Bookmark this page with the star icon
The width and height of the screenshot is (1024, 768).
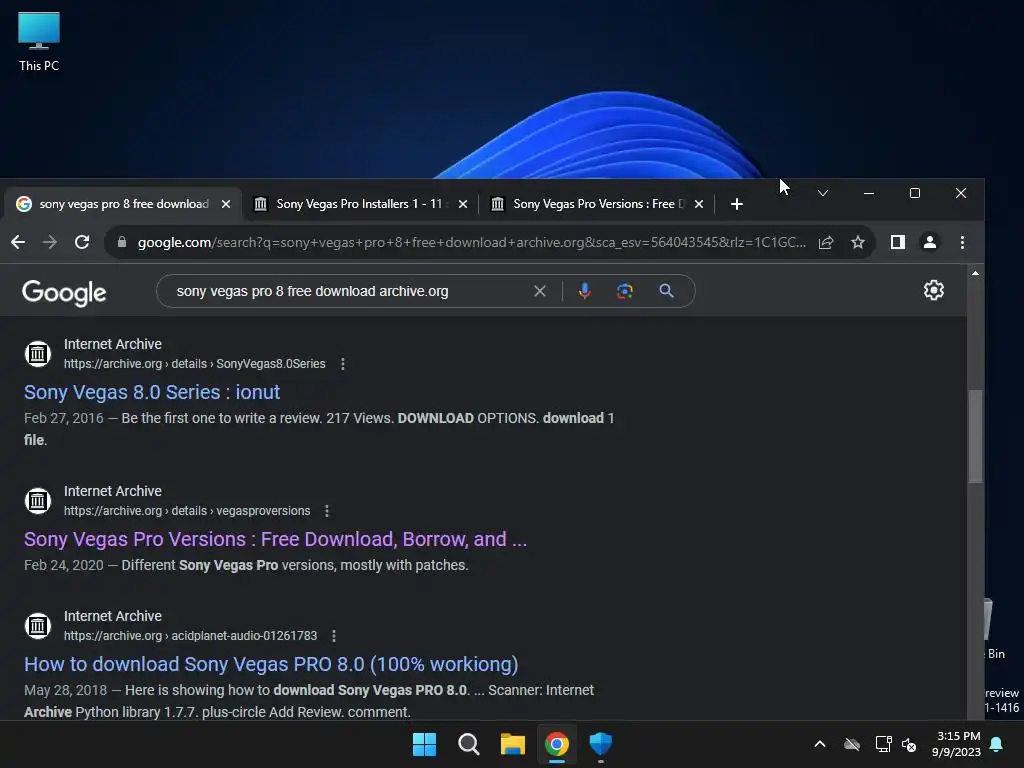click(857, 242)
